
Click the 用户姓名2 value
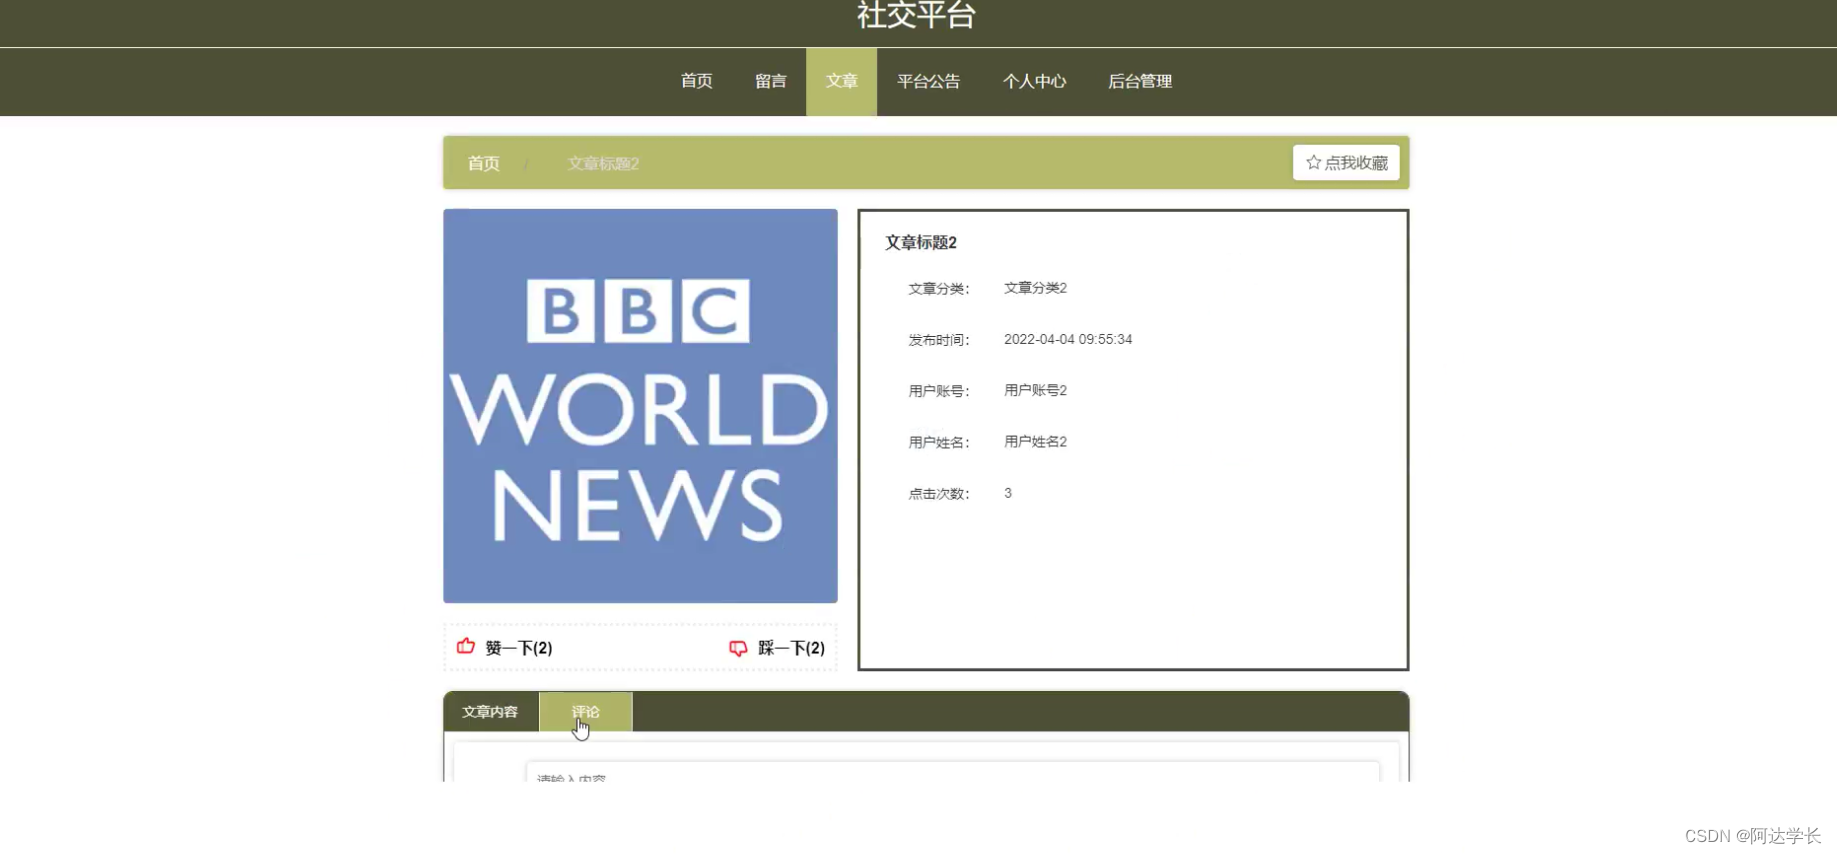1035,441
